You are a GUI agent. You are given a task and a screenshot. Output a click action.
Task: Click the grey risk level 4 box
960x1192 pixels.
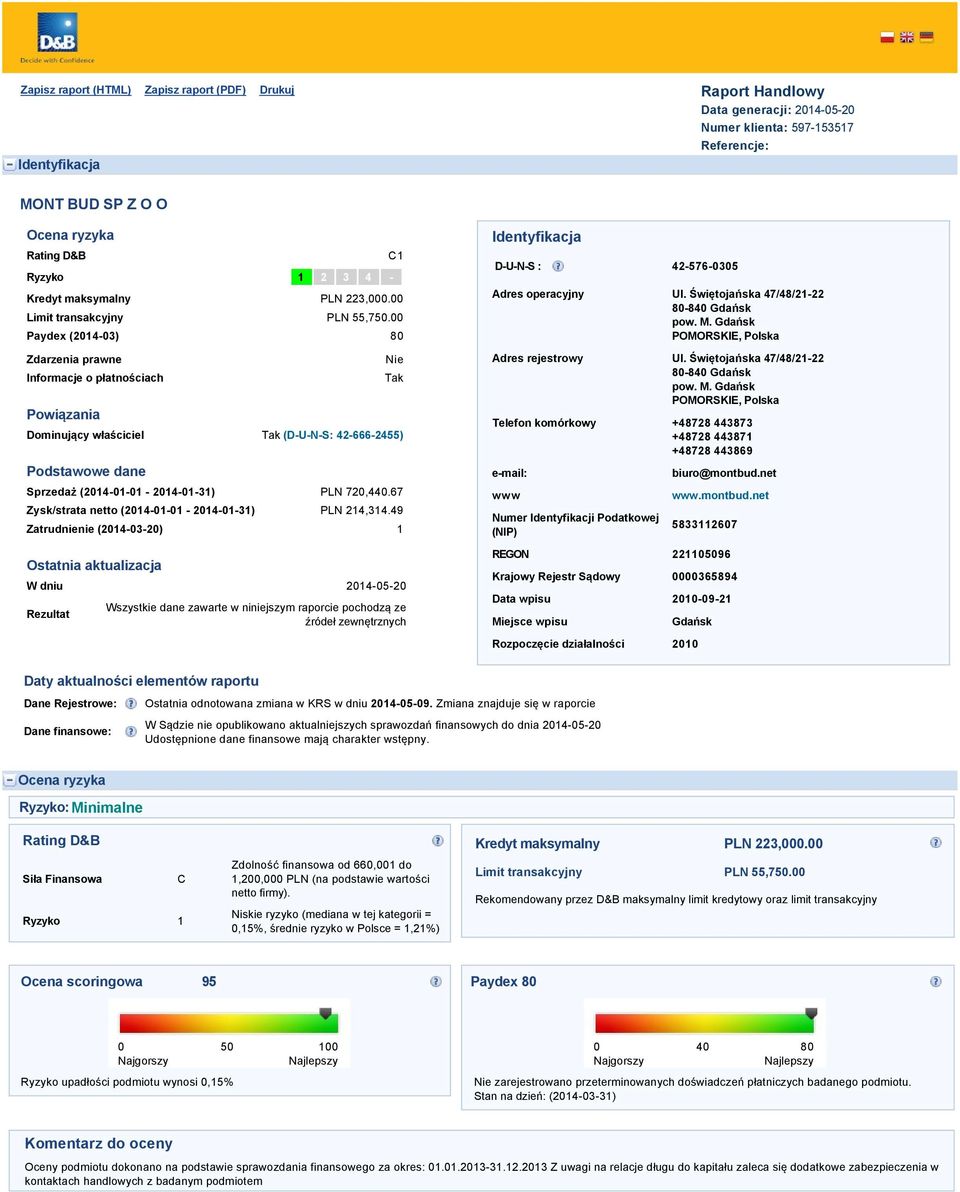(x=368, y=277)
